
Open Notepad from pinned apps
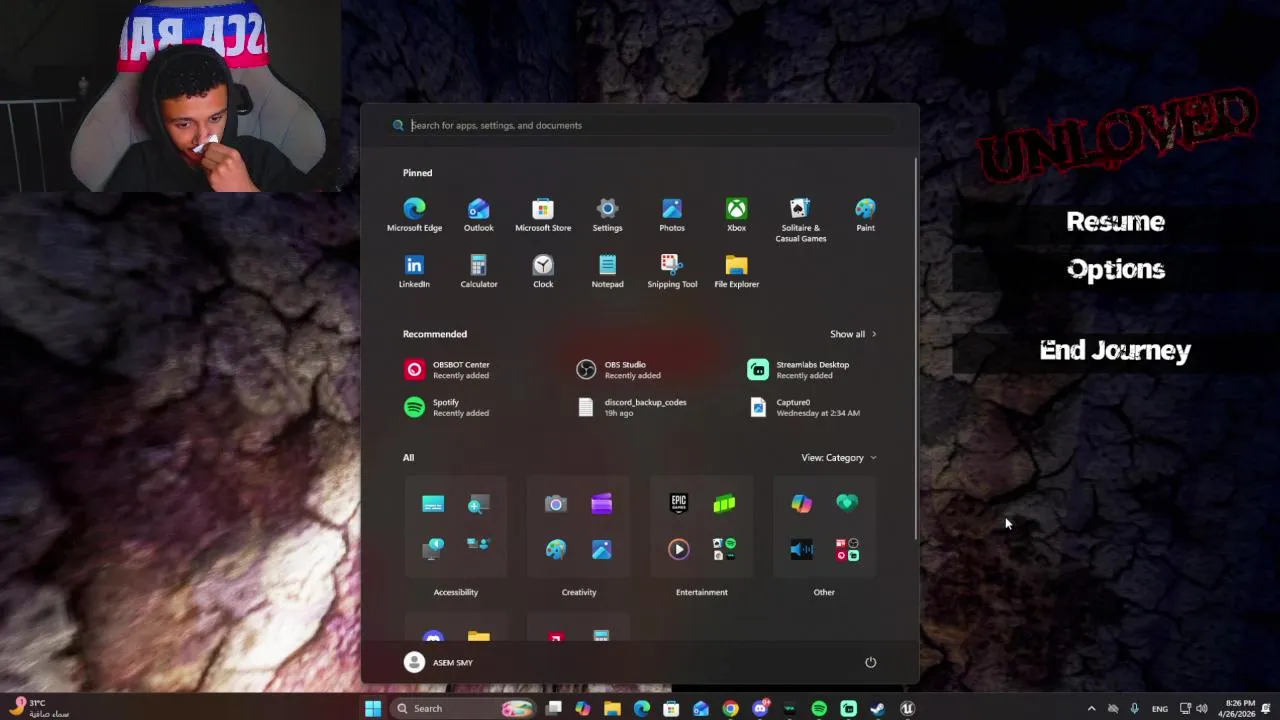pos(607,271)
